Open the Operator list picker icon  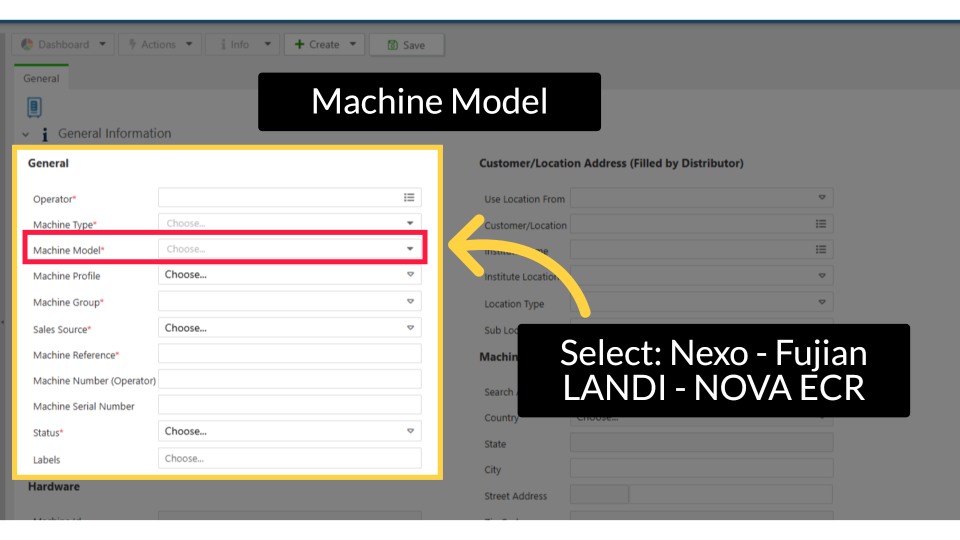(x=409, y=197)
